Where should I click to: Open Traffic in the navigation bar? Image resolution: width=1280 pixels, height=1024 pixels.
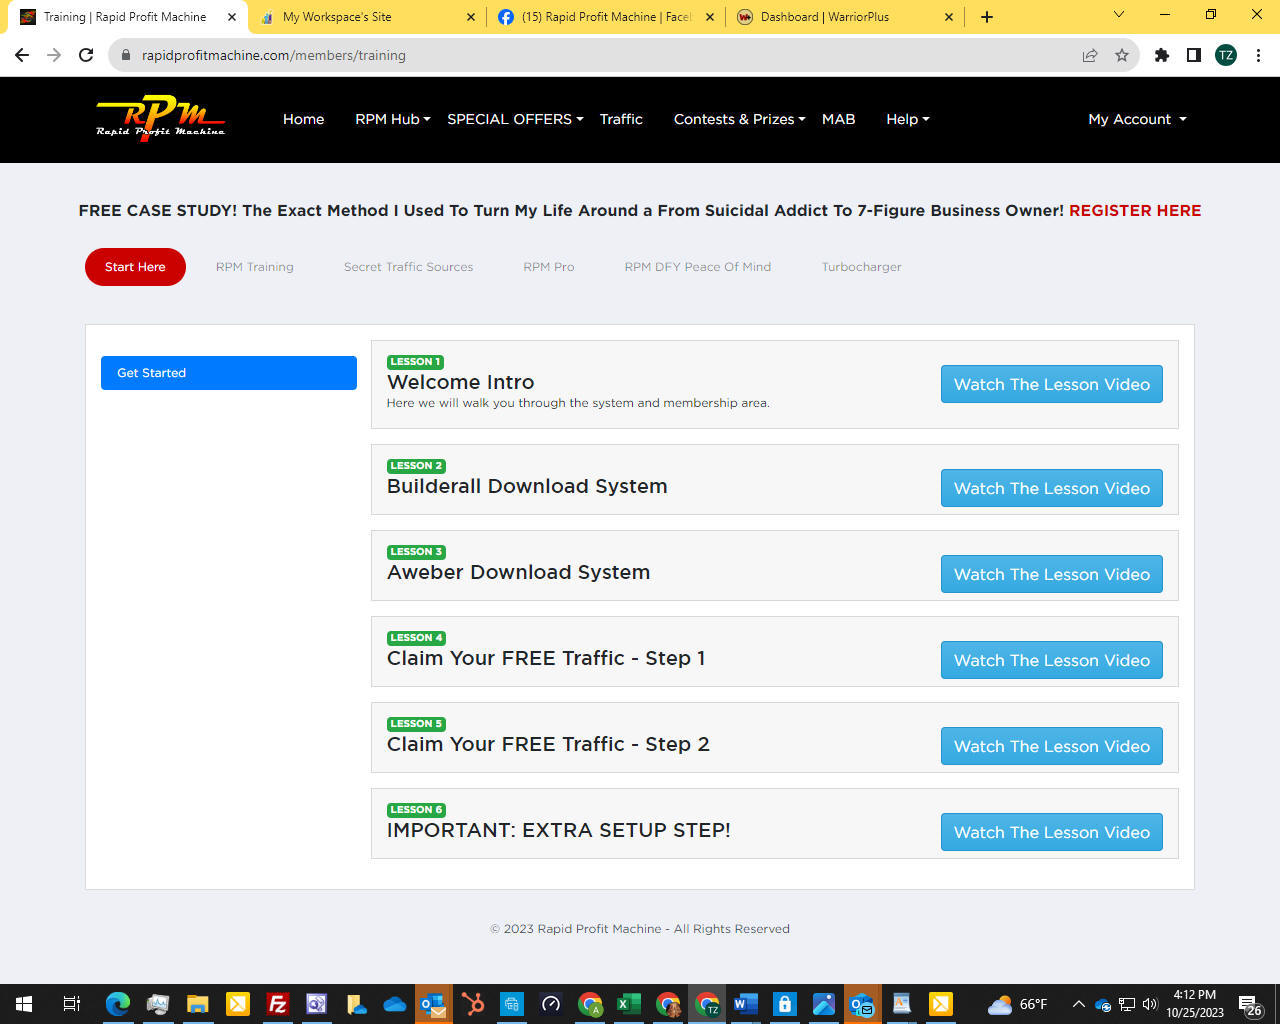pyautogui.click(x=621, y=119)
